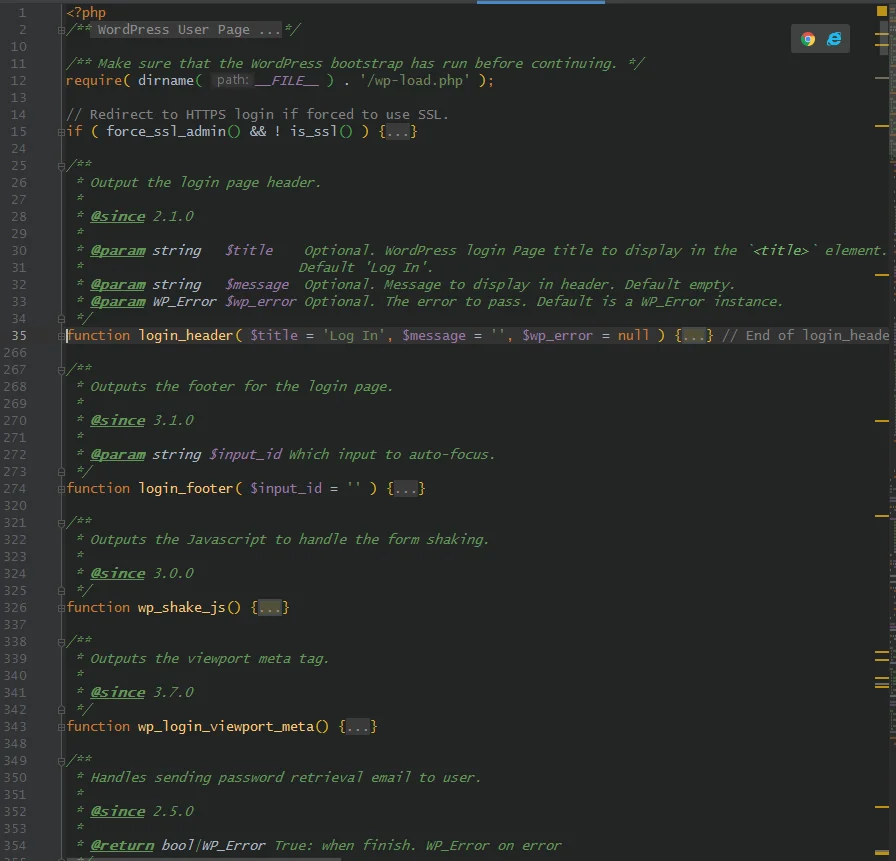Click the dirname call on line 12
Viewport: 896px width, 861px height.
pyautogui.click(x=166, y=81)
